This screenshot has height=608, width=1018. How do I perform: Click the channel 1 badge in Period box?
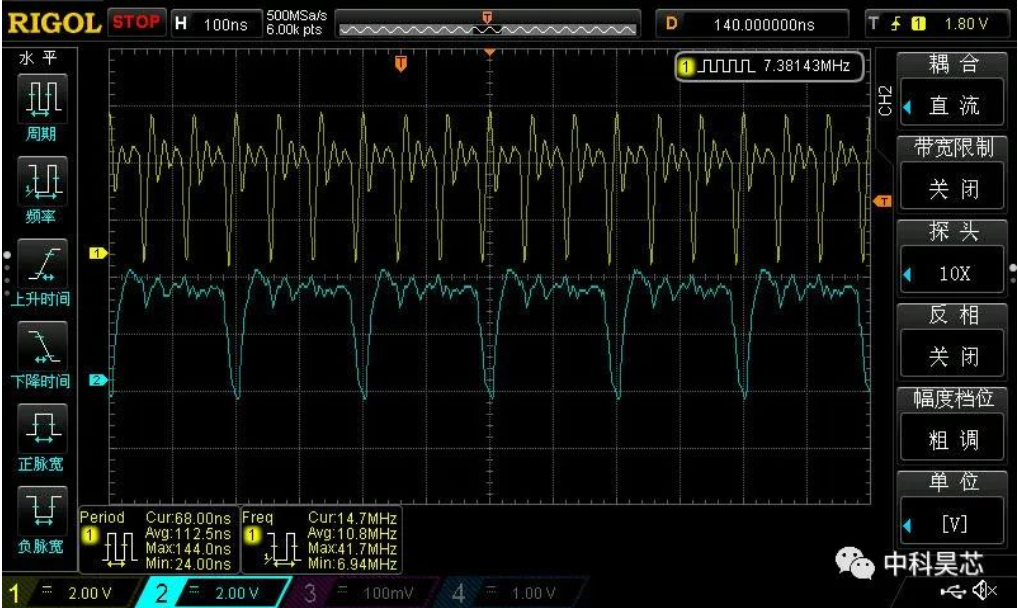point(89,535)
